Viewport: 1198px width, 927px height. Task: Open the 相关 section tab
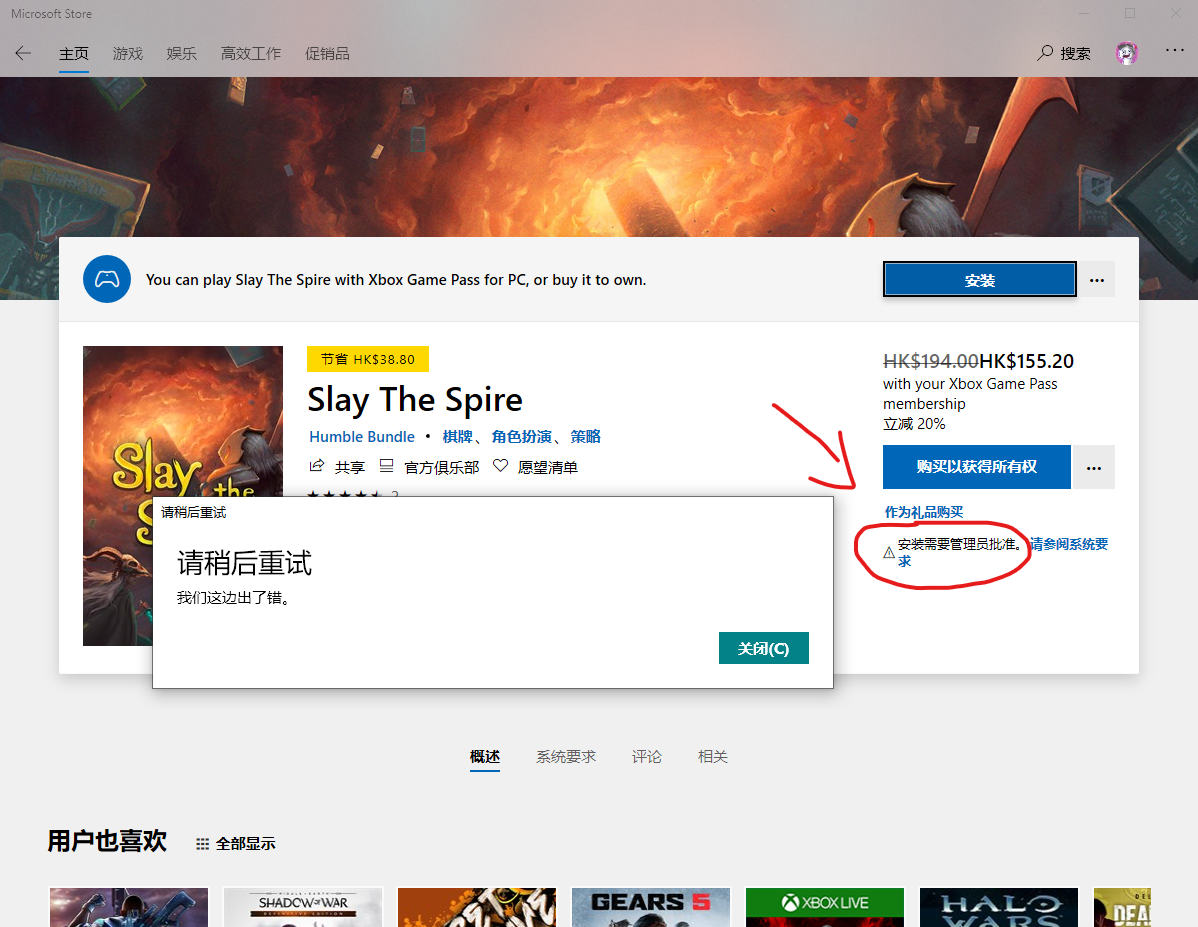click(x=712, y=757)
